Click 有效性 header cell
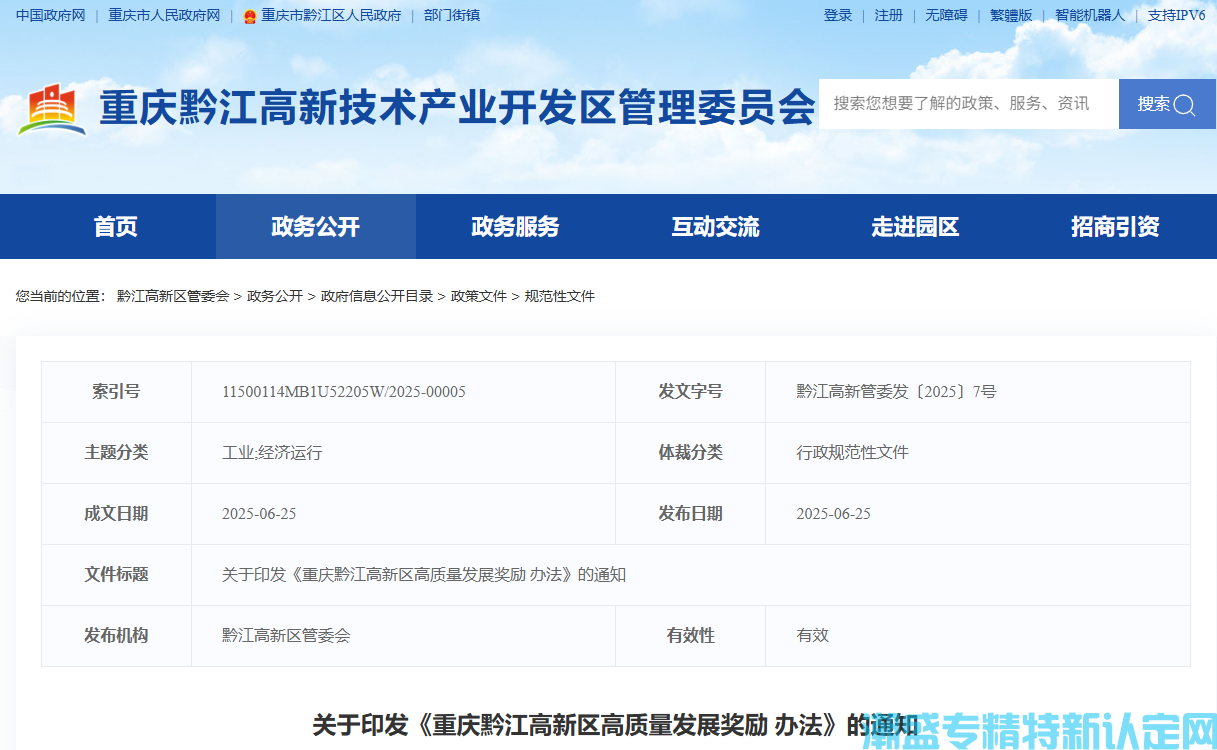 click(690, 636)
